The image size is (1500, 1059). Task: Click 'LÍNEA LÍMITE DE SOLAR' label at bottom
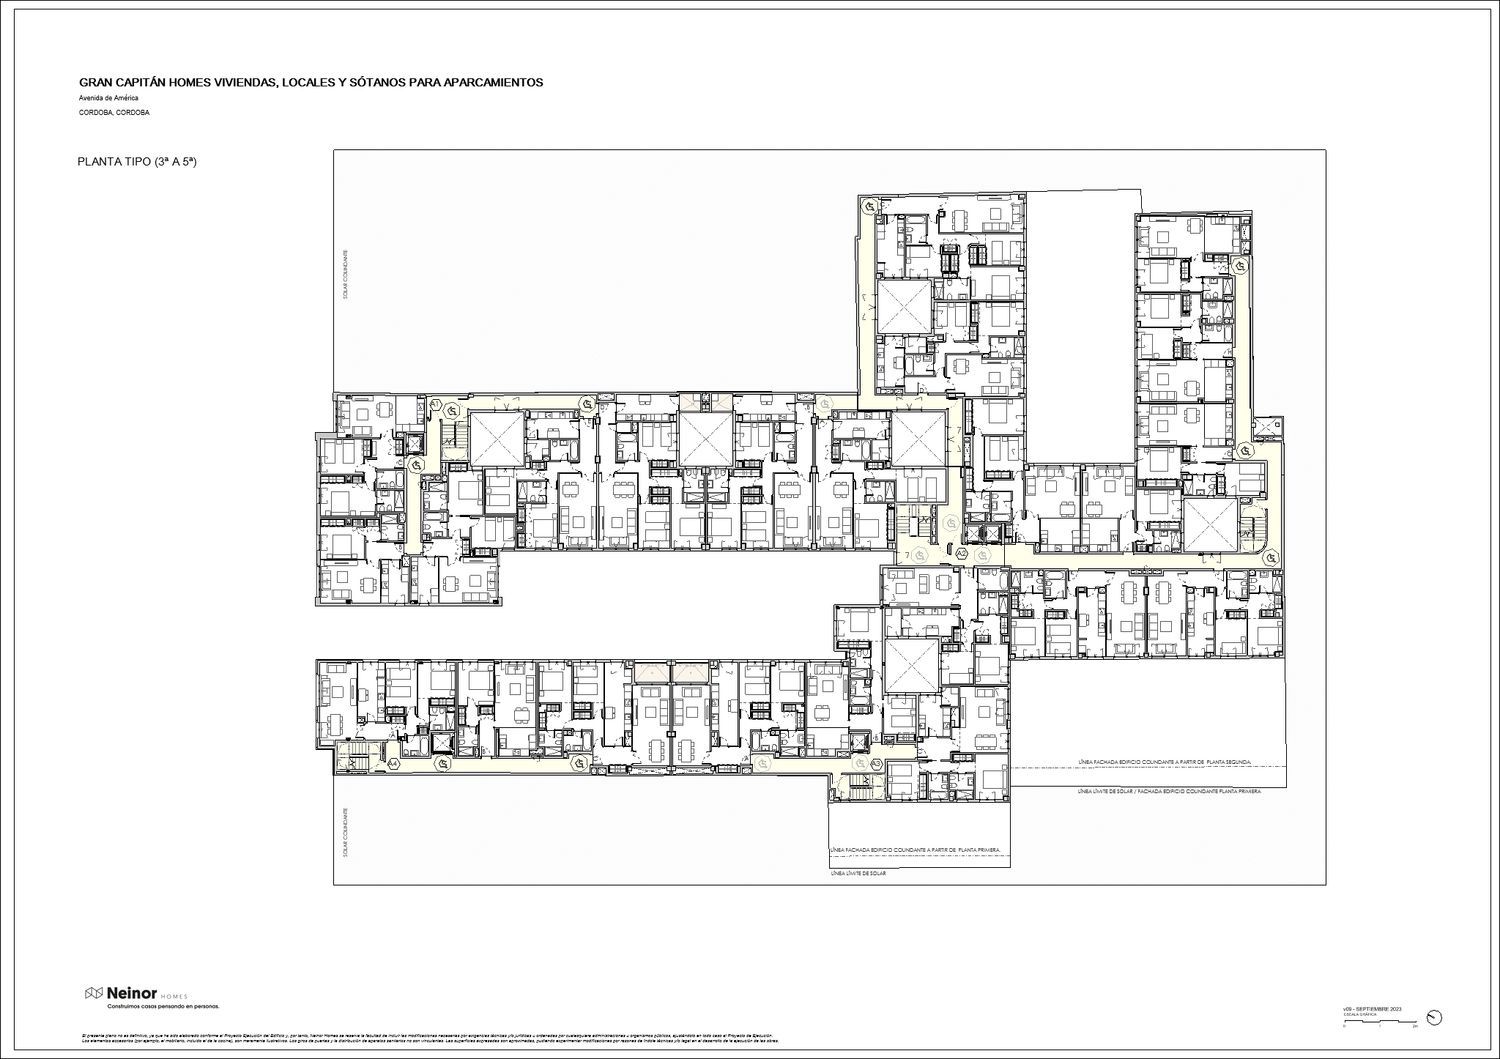point(858,874)
